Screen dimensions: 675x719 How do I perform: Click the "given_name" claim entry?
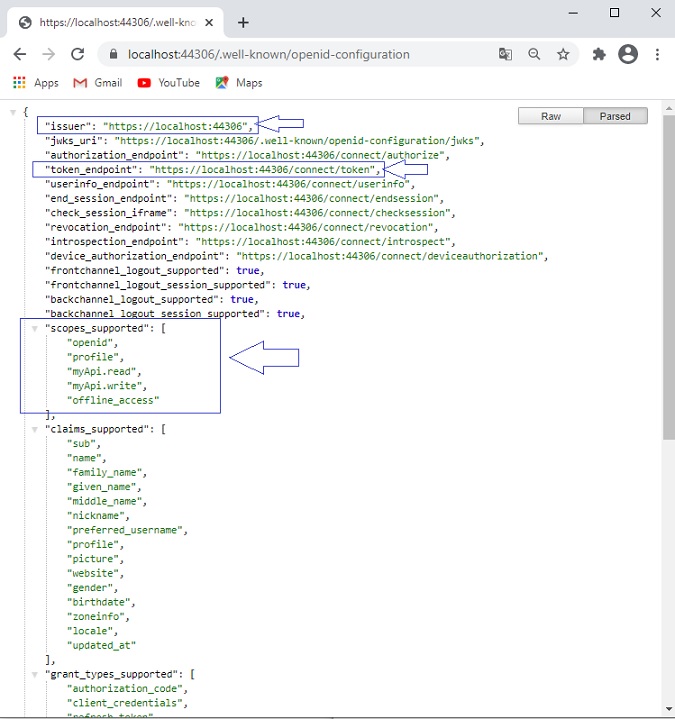(101, 487)
